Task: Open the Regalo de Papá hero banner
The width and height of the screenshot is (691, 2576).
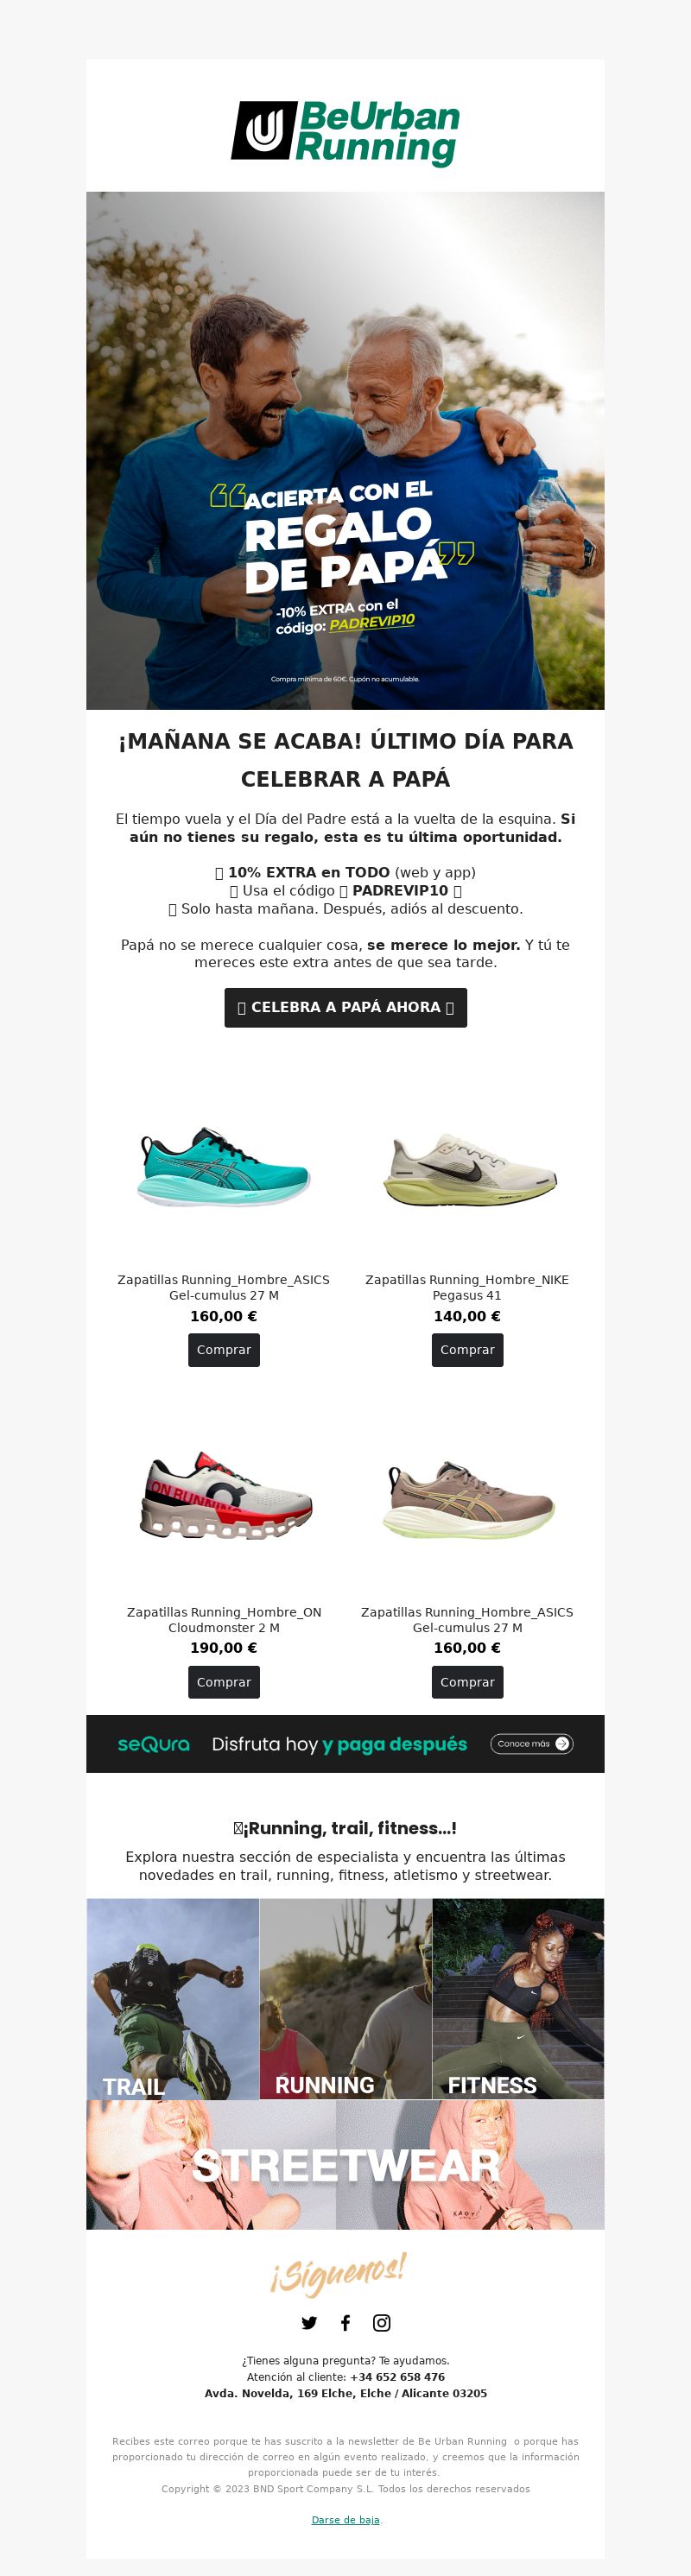Action: (345, 451)
